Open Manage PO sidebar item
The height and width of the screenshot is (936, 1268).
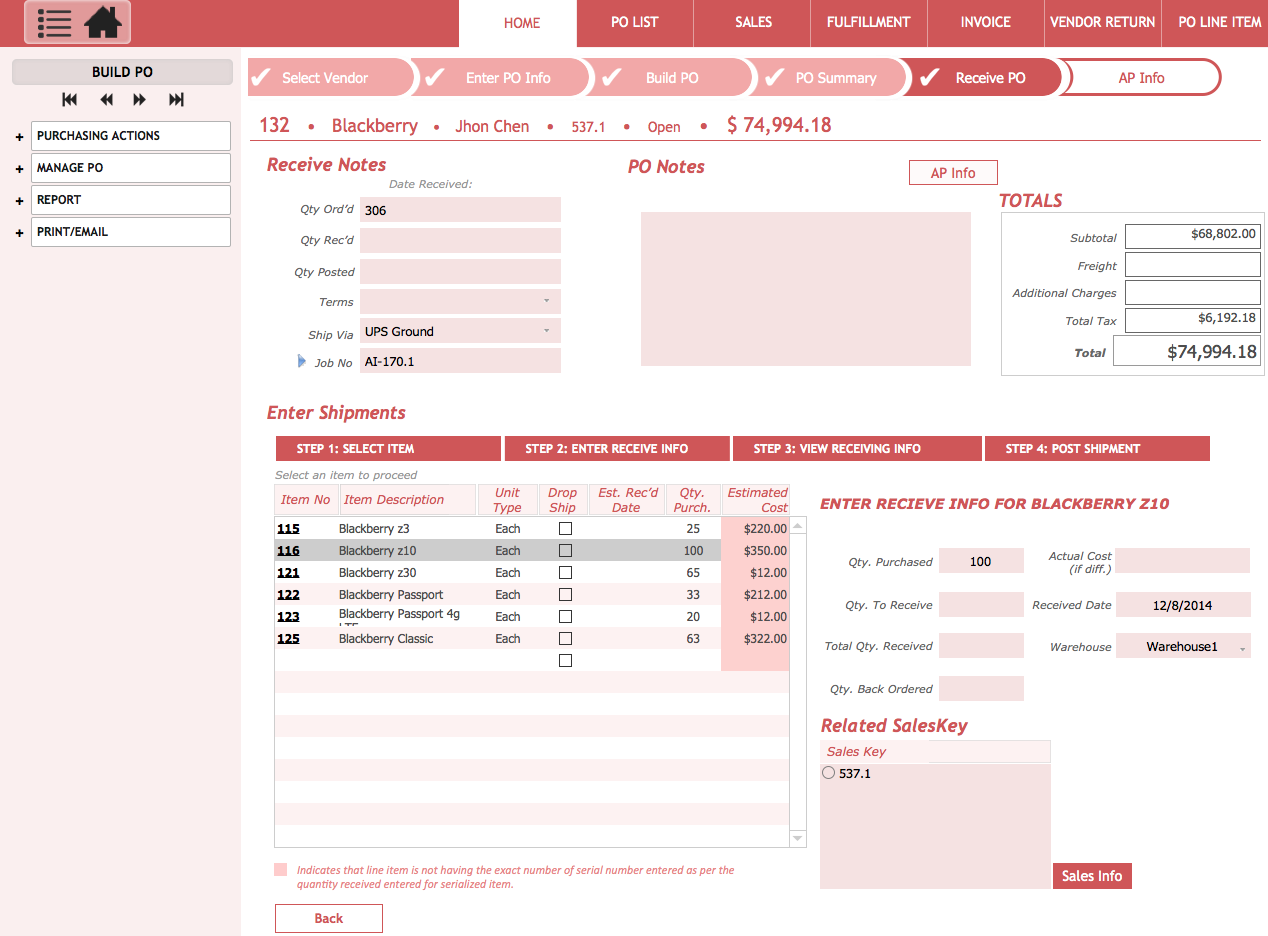(x=131, y=168)
